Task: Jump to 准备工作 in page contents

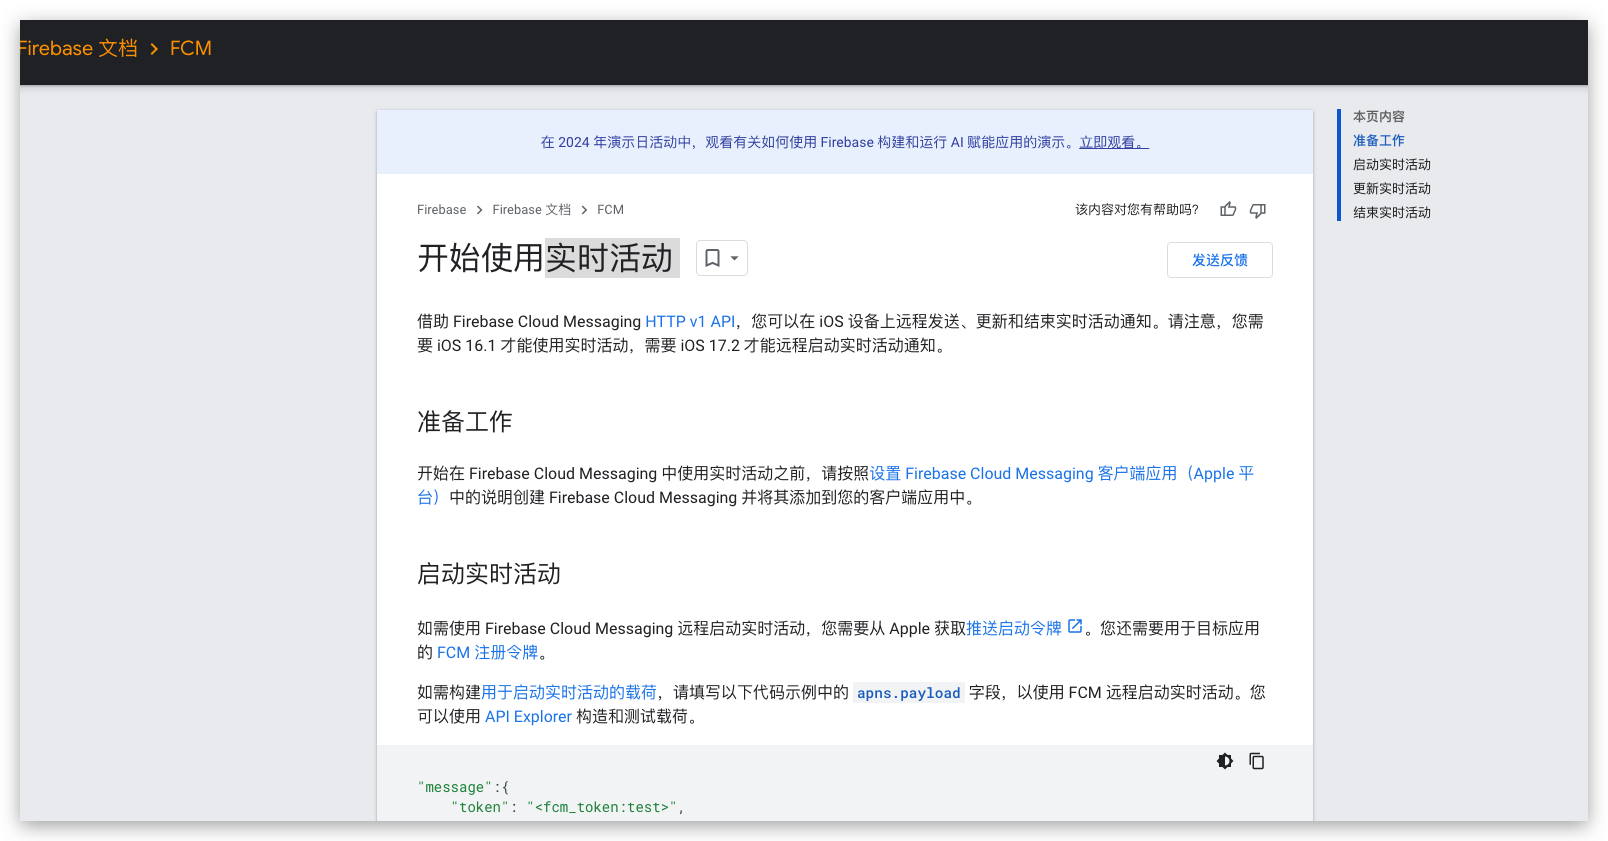Action: pos(1378,141)
